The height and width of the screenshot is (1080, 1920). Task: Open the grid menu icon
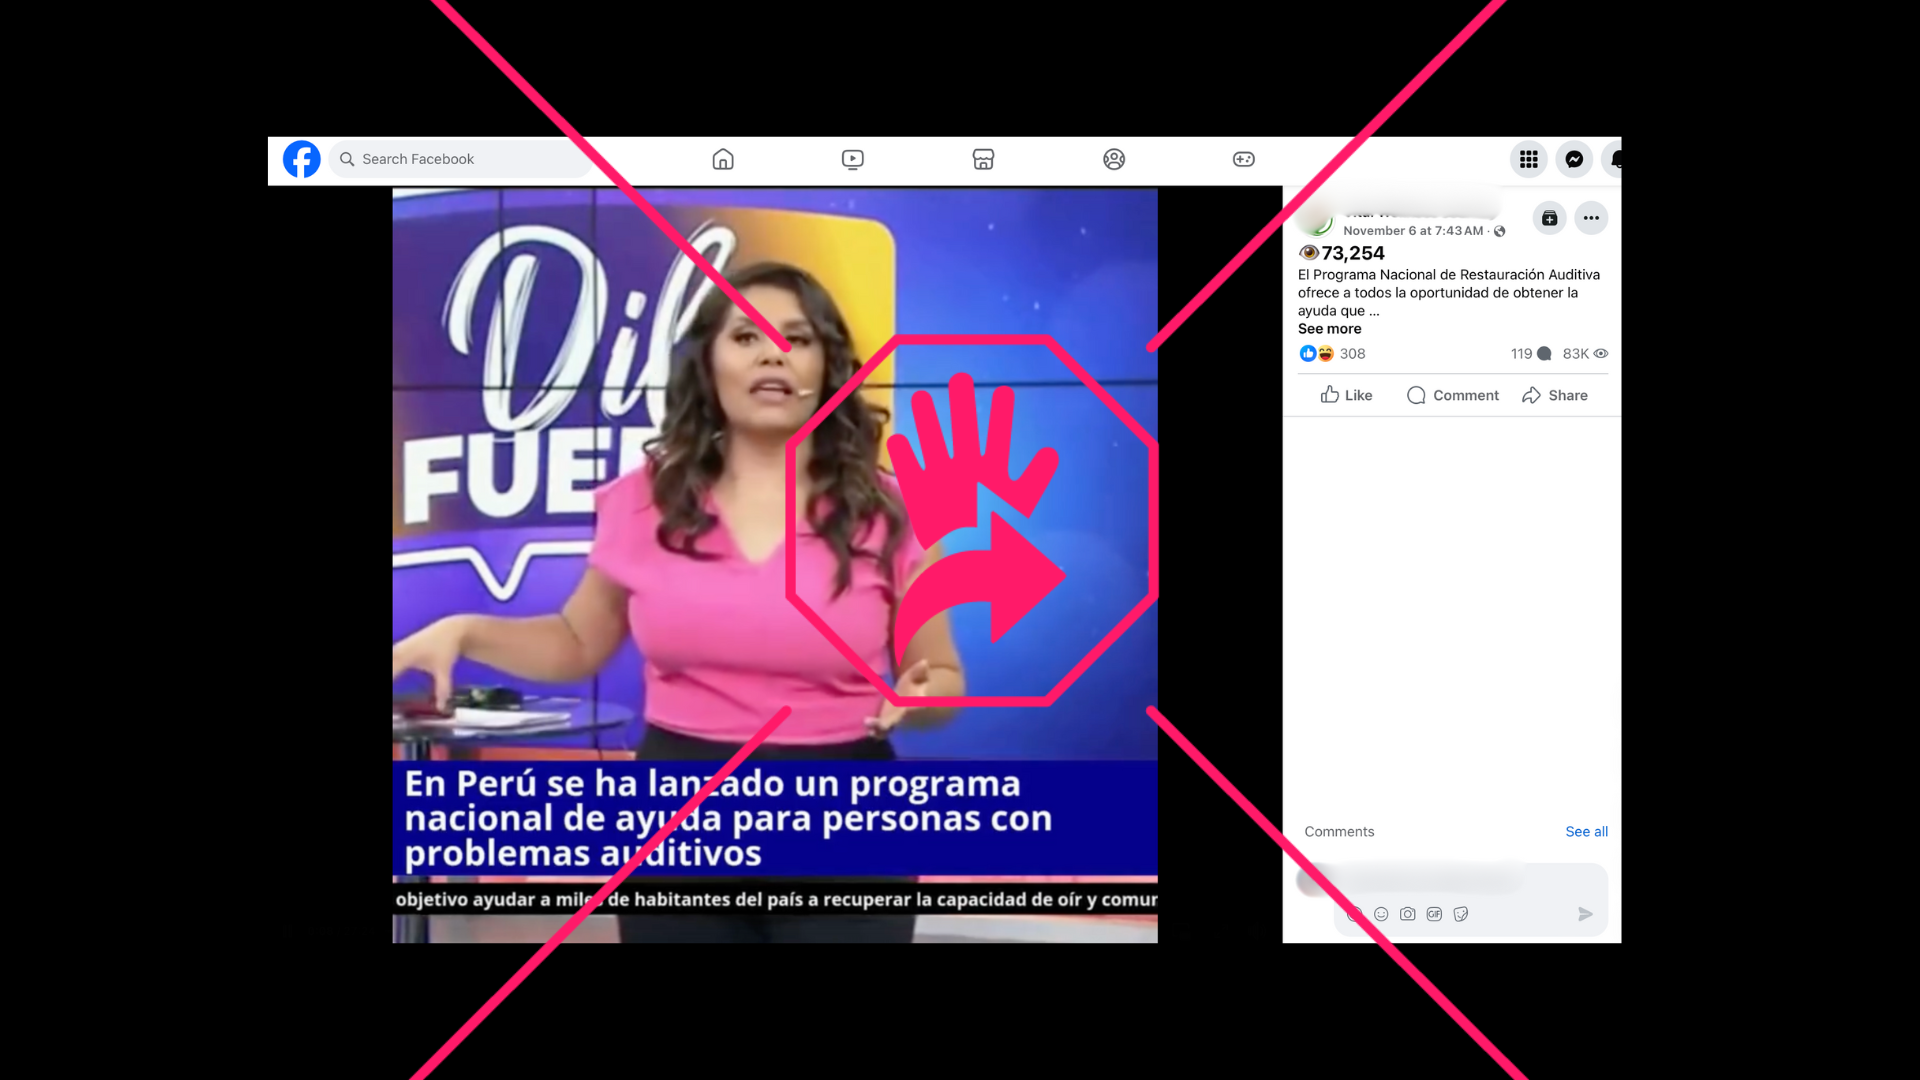(x=1528, y=159)
